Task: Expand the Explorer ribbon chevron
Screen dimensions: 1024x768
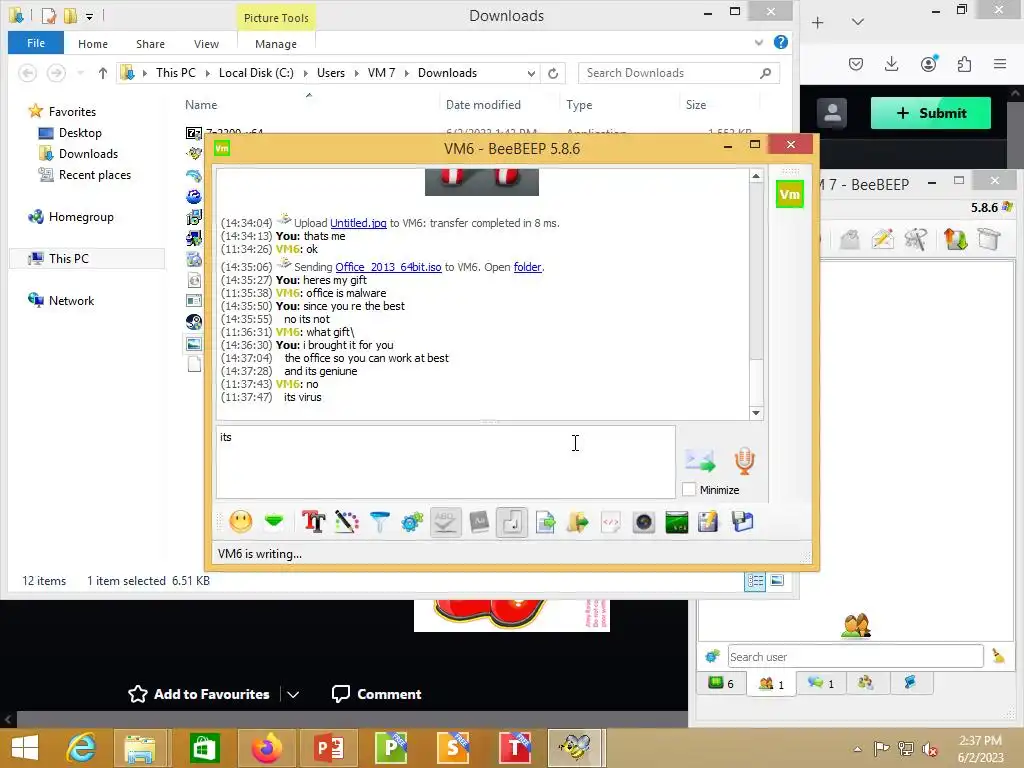Action: pyautogui.click(x=758, y=42)
